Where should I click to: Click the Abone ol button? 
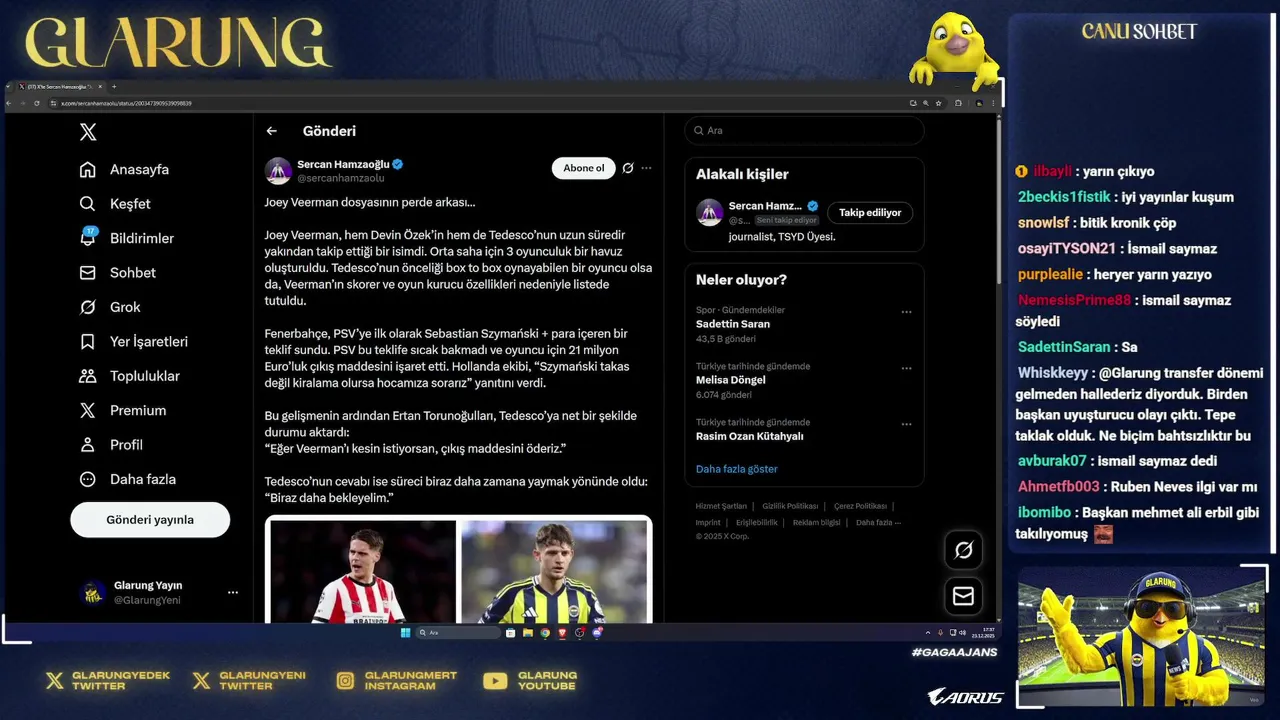click(584, 168)
